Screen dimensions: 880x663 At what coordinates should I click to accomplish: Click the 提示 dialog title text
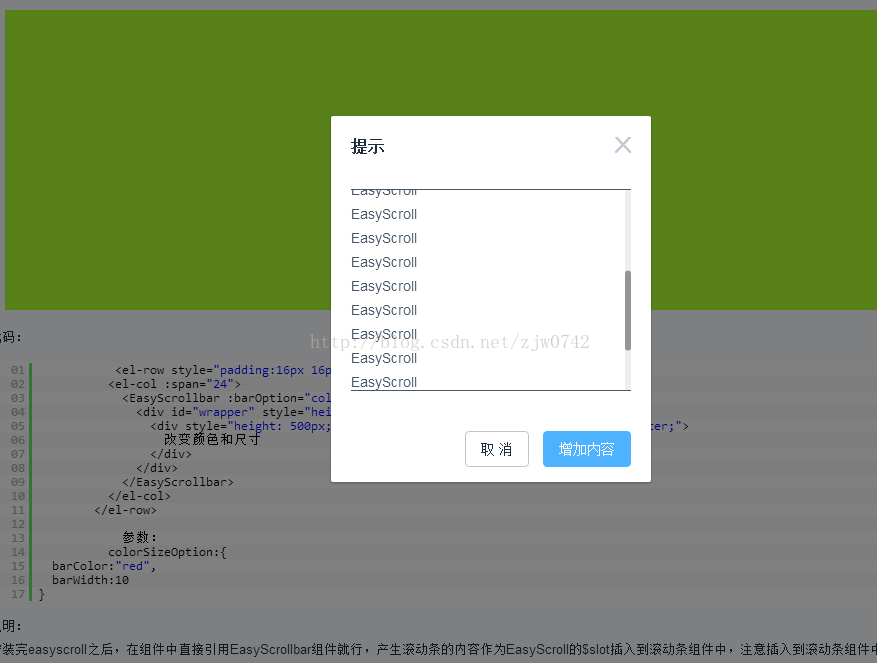point(368,147)
